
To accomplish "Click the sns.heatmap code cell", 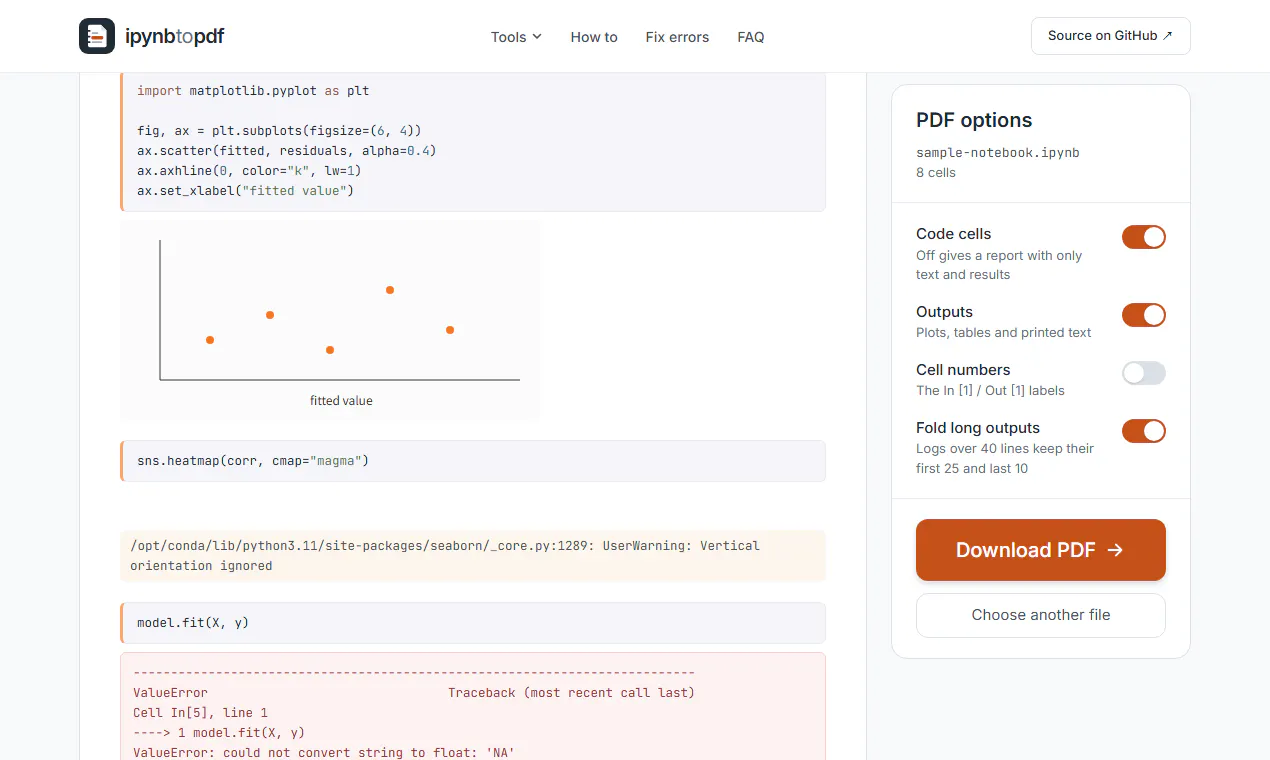I will [x=473, y=461].
